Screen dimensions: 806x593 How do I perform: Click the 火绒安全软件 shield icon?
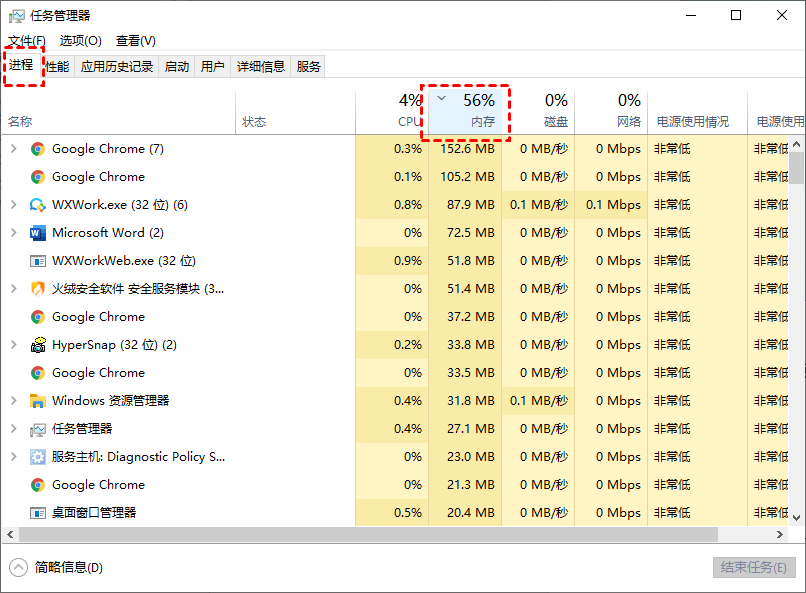coord(38,289)
